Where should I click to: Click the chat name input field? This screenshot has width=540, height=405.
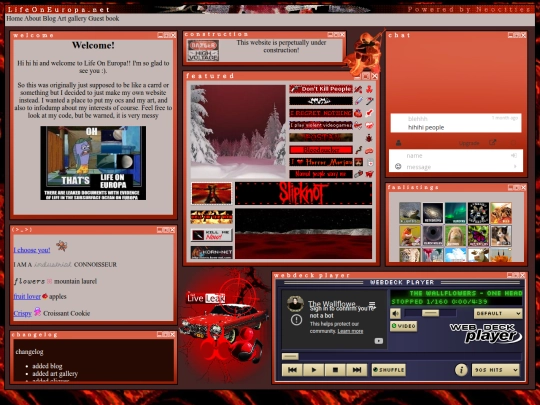(x=456, y=155)
